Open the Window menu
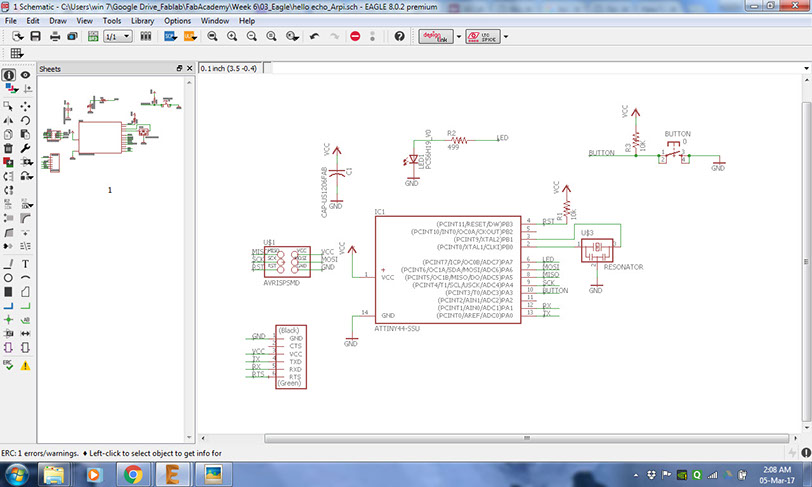 tap(215, 21)
